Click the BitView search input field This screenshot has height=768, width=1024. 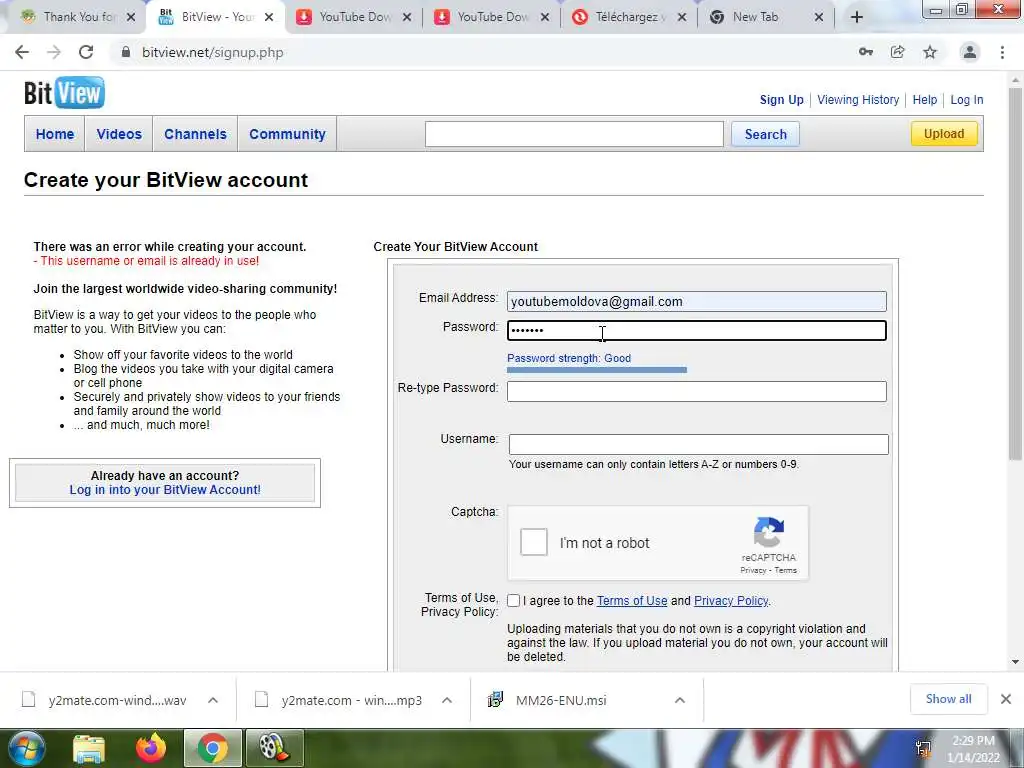(x=574, y=134)
